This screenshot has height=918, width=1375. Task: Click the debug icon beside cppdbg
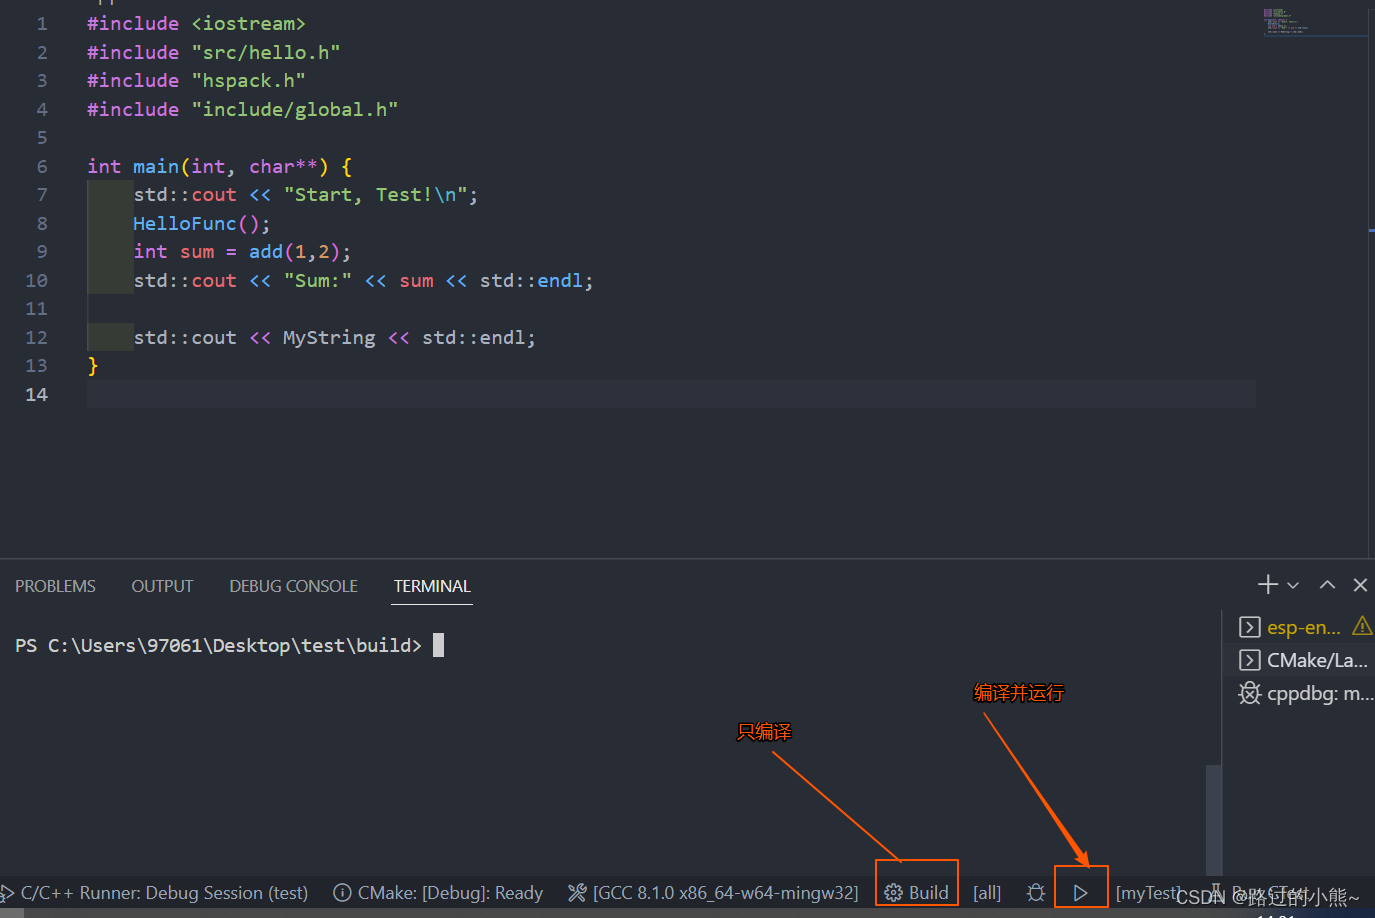[x=1249, y=693]
